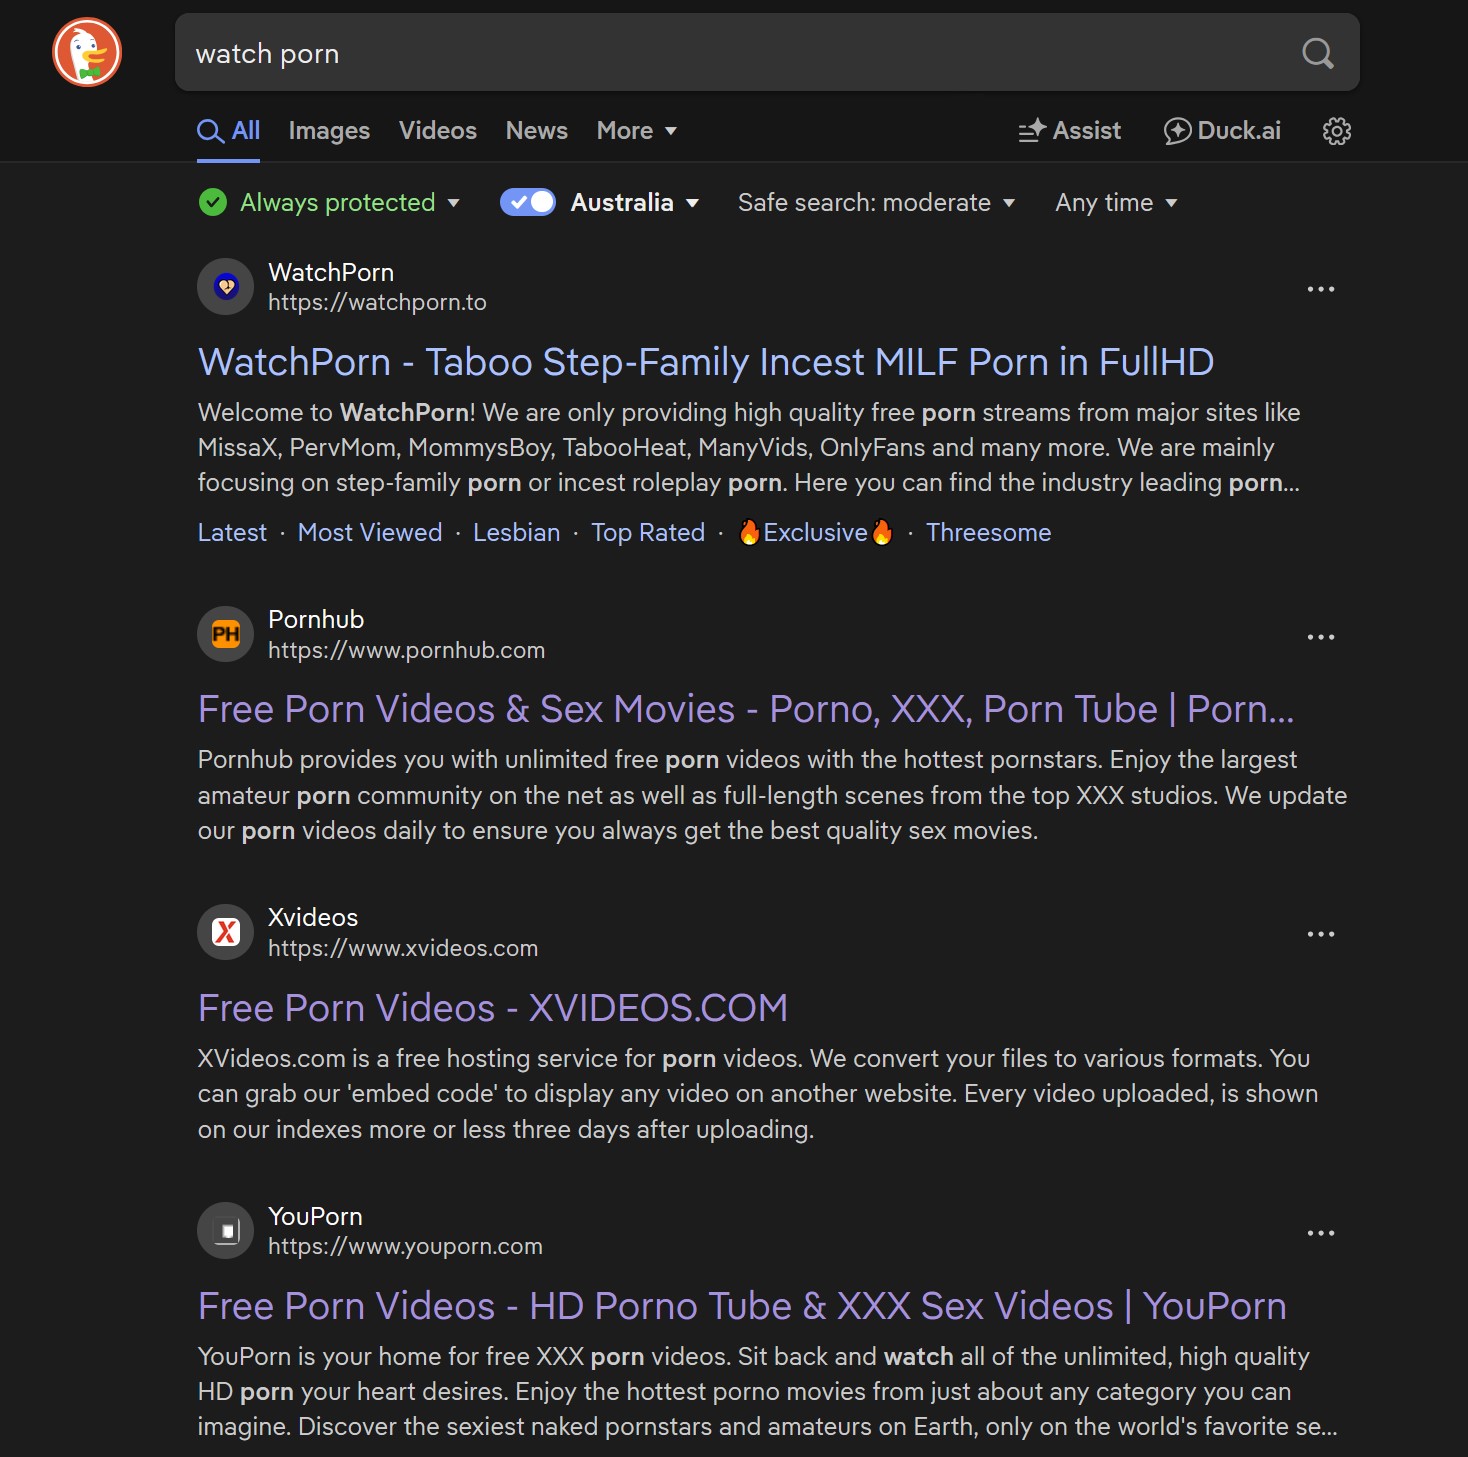Viewport: 1468px width, 1457px height.
Task: Click the https://www.xvideos.com URL text
Action: (403, 948)
